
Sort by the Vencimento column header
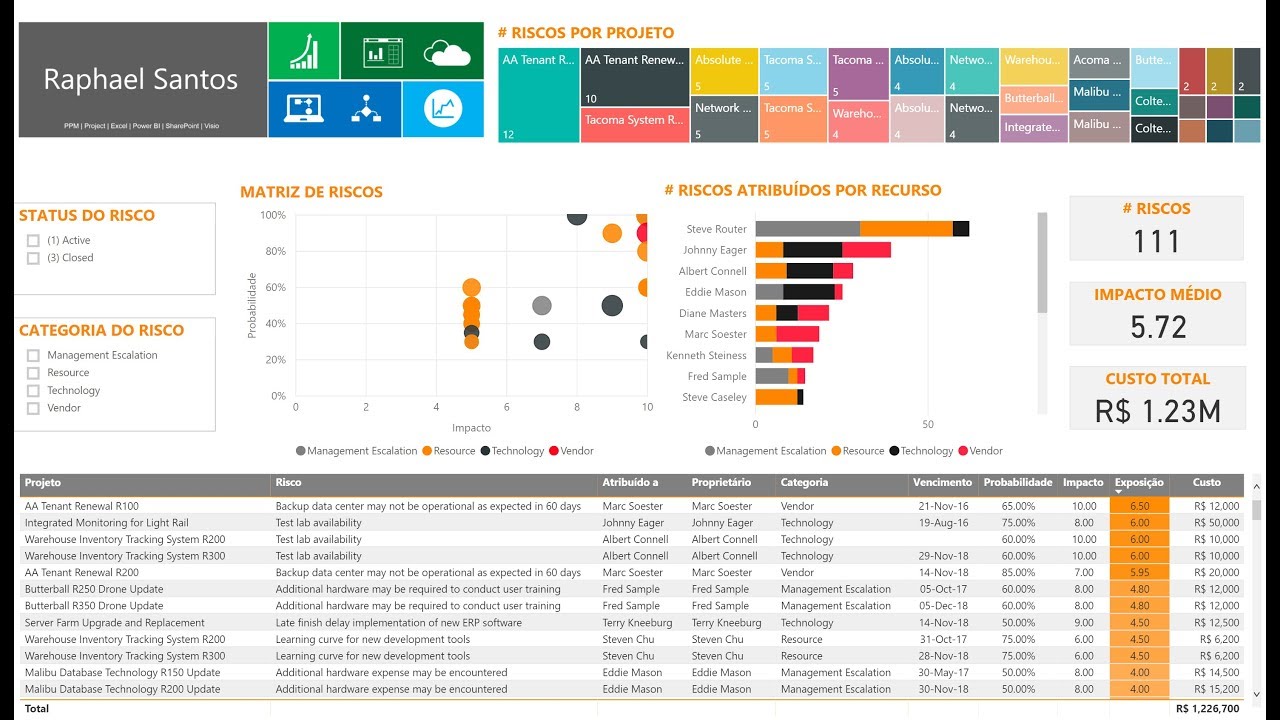pos(942,483)
